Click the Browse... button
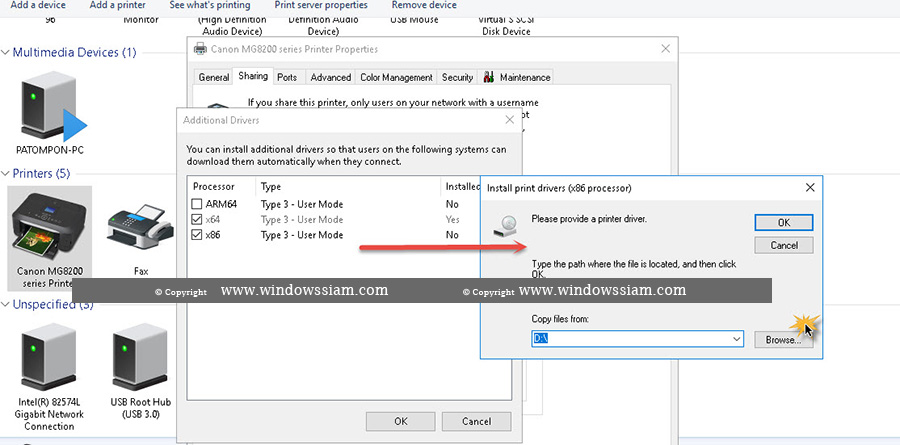The image size is (900, 445). pos(783,340)
